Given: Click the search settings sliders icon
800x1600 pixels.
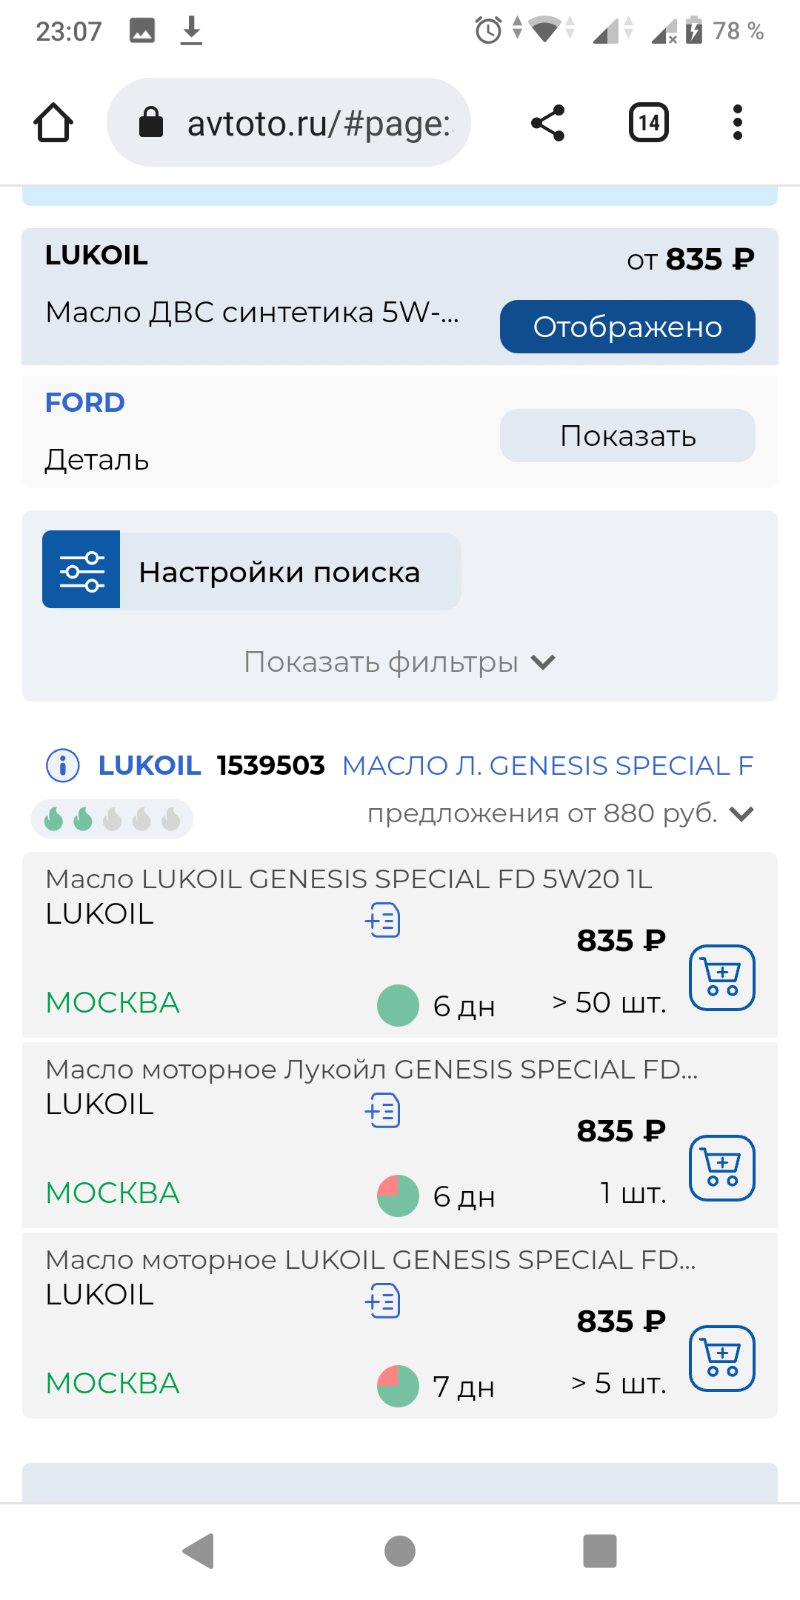Looking at the screenshot, I should (x=81, y=570).
